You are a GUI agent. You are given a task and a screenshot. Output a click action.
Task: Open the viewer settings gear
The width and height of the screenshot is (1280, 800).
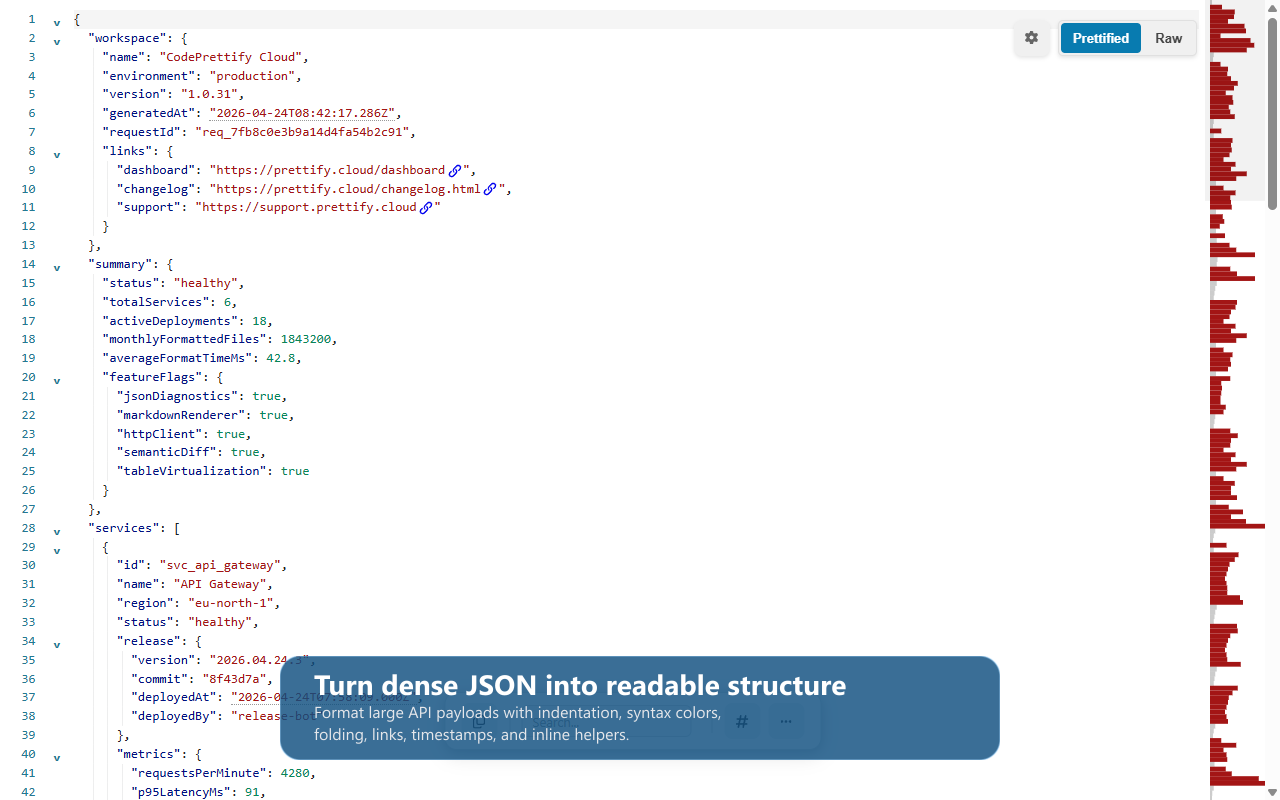click(1031, 38)
